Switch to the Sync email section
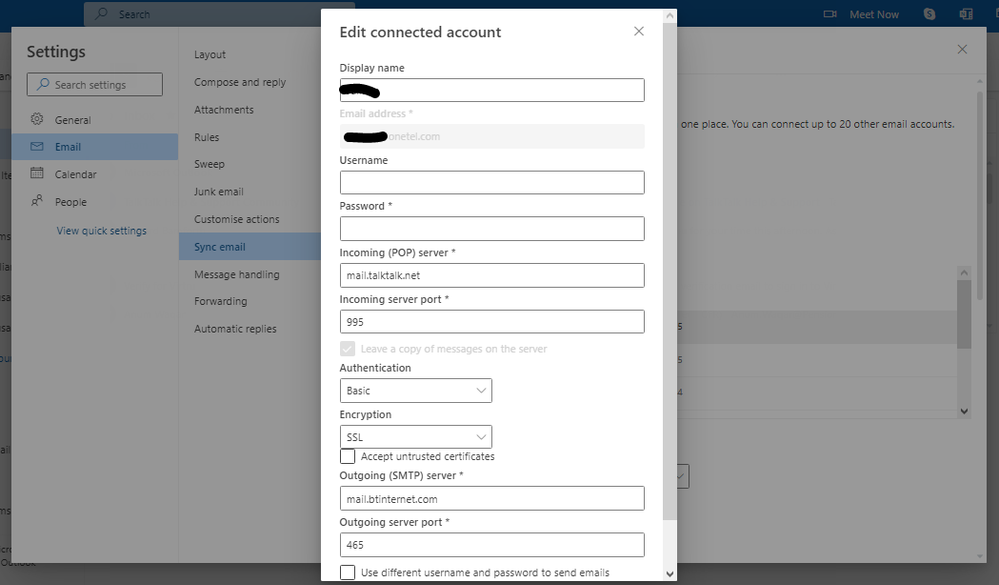The image size is (999, 585). tap(221, 246)
